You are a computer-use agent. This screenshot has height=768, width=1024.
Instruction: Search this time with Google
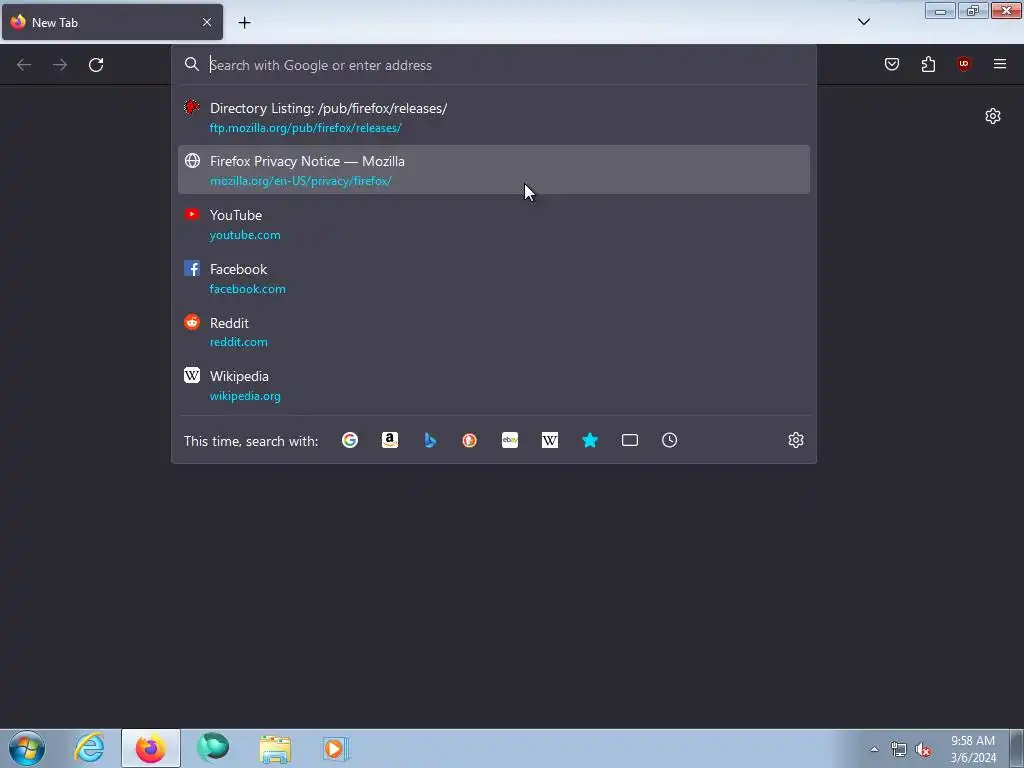click(350, 440)
